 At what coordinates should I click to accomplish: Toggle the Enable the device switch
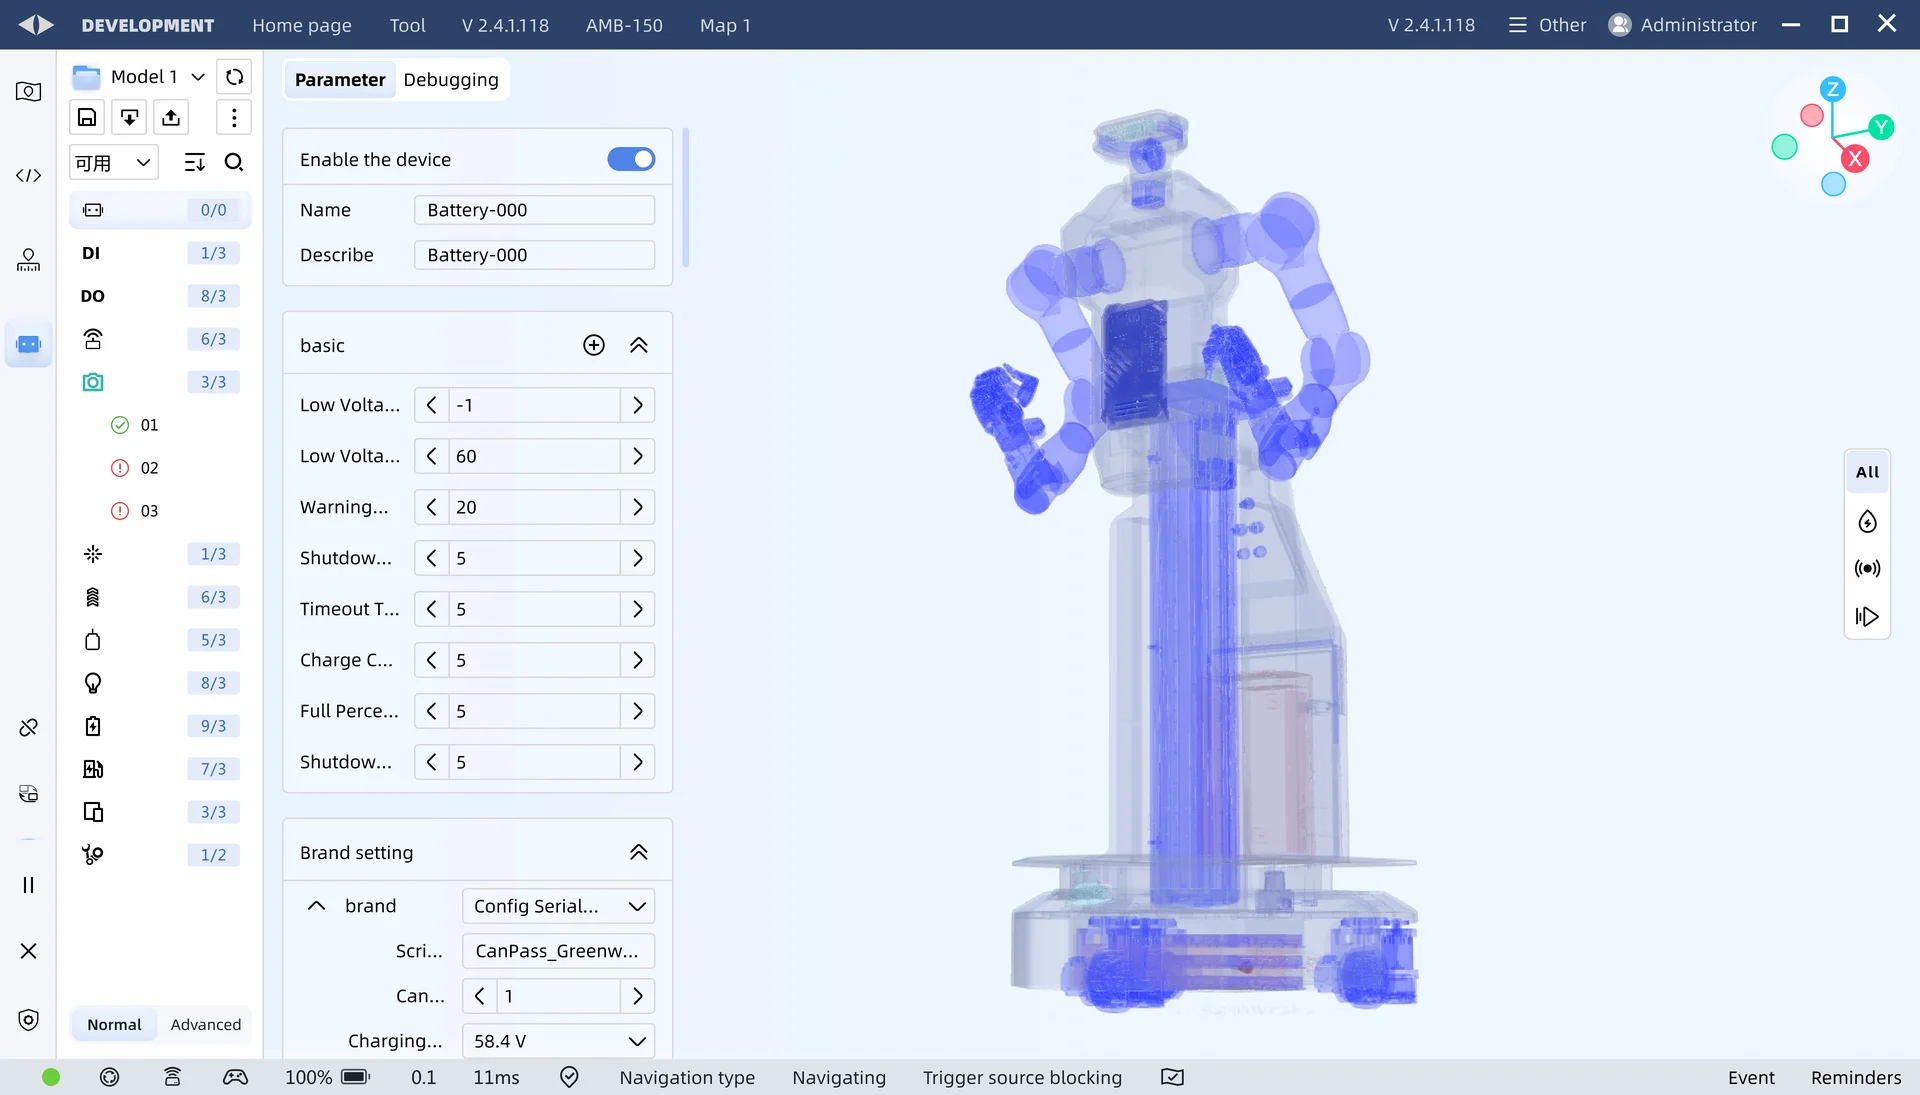[631, 159]
